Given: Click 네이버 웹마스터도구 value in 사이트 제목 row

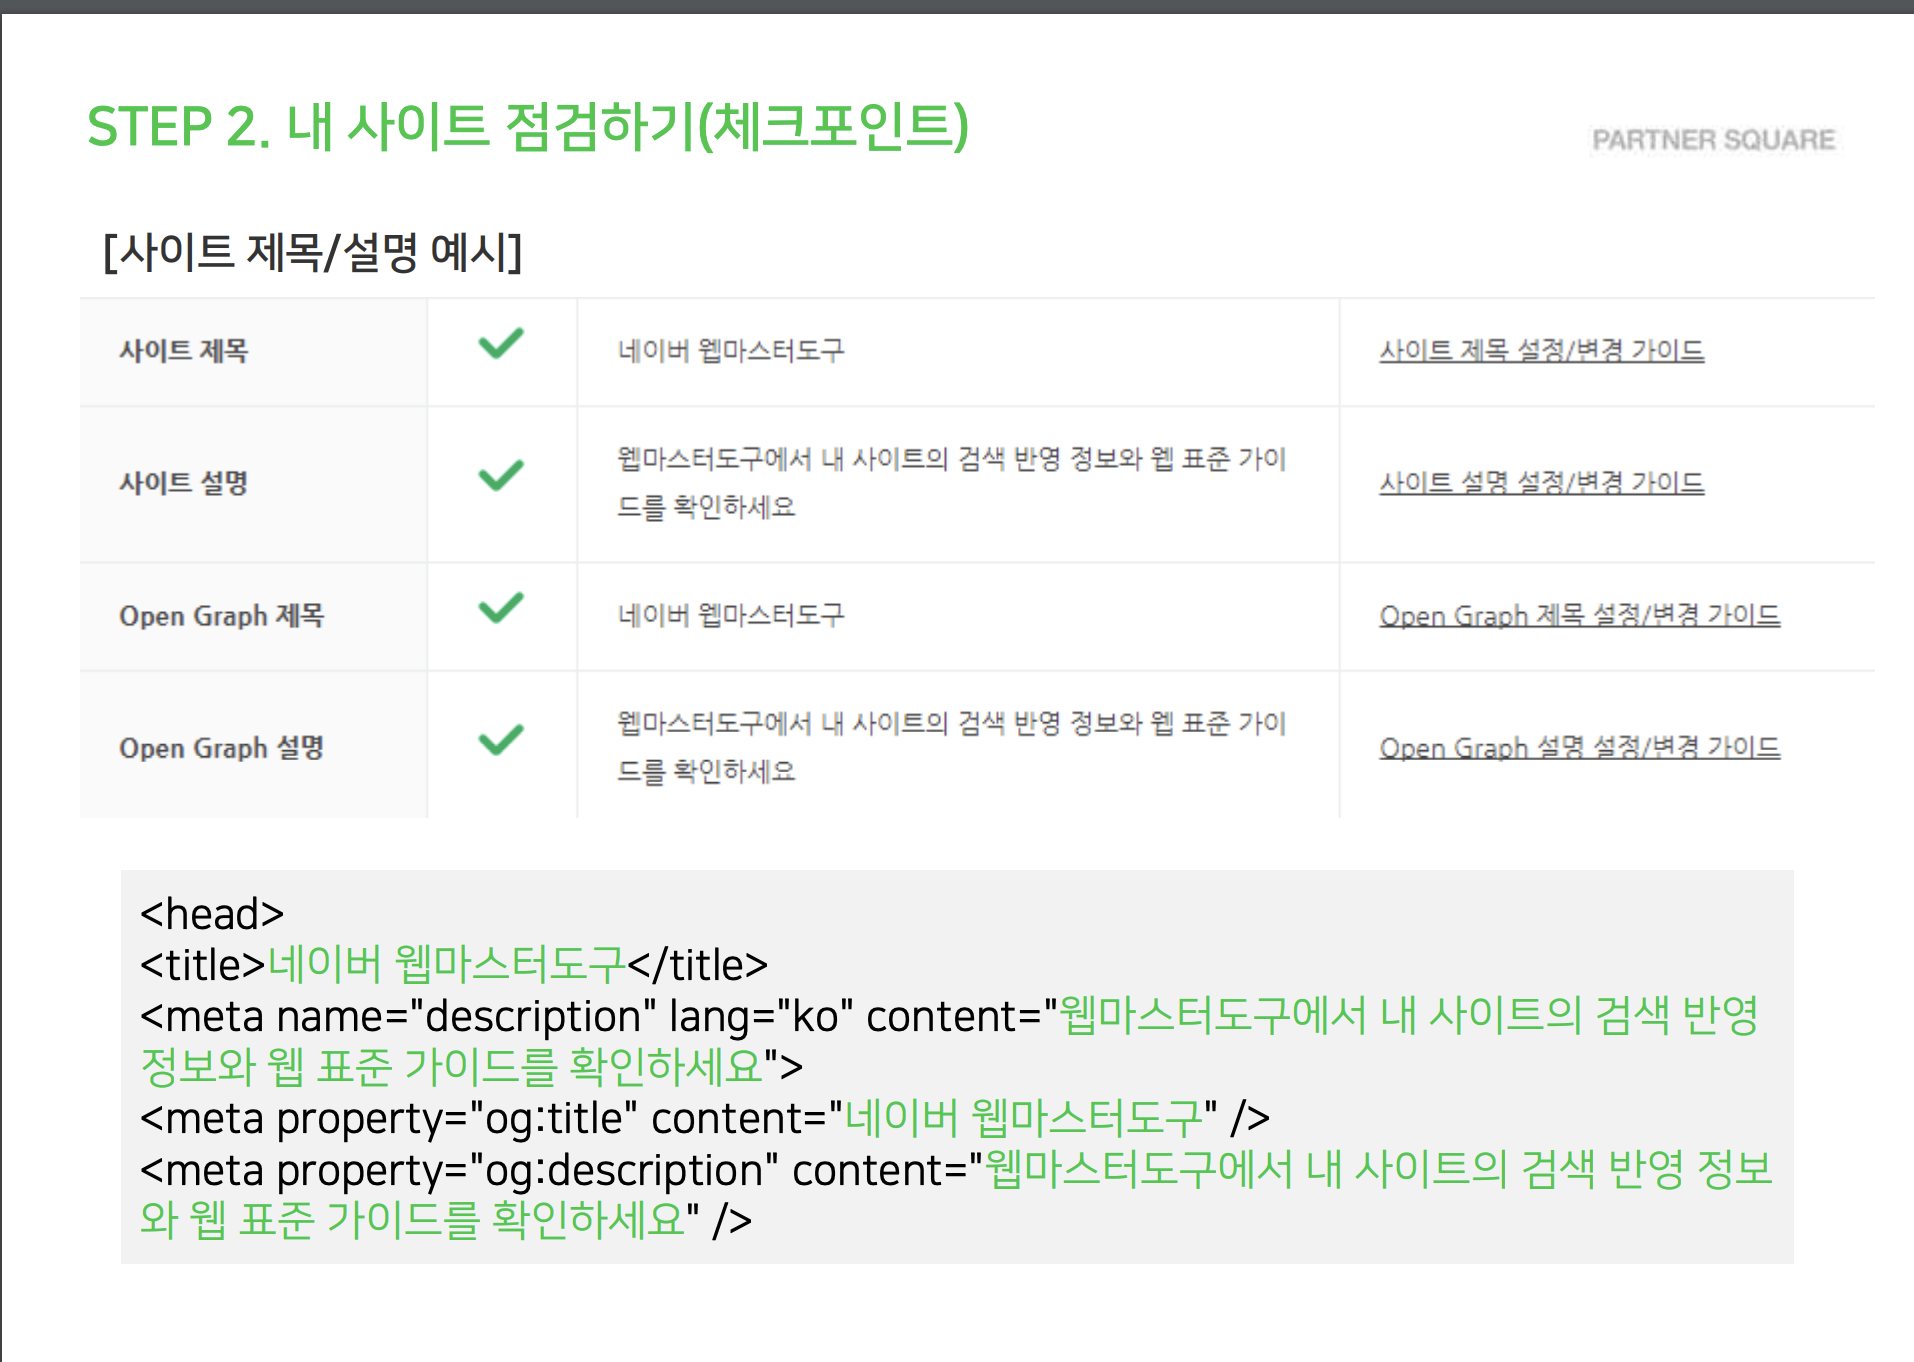Looking at the screenshot, I should click(731, 351).
